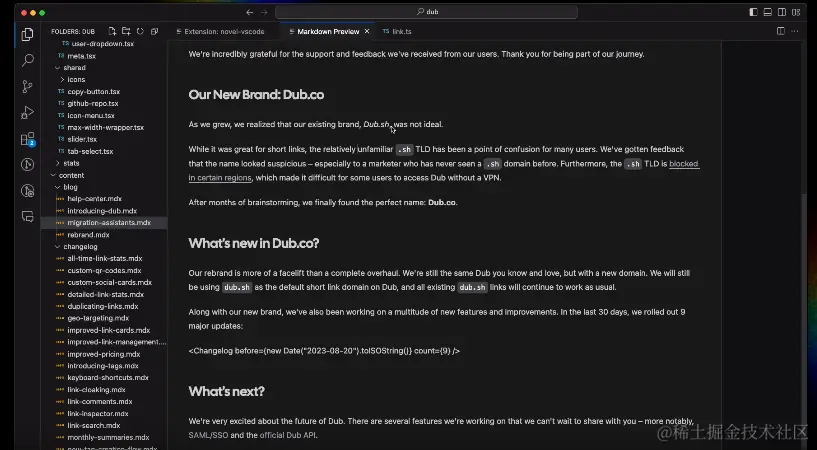Collapse the changelog folder
Viewport: 817px width, 450px height.
pyautogui.click(x=80, y=246)
